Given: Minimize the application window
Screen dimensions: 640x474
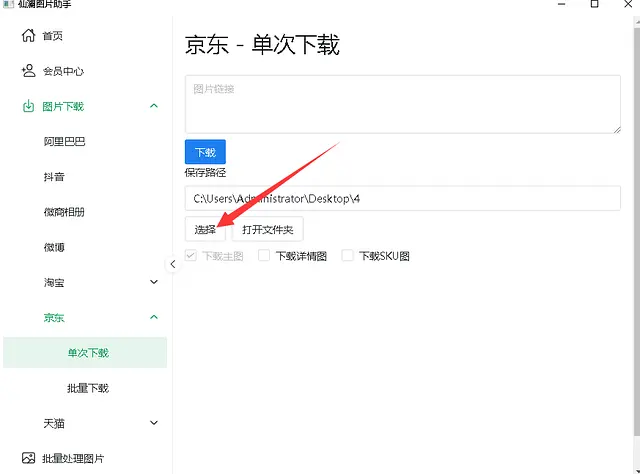Looking at the screenshot, I should pyautogui.click(x=562, y=4).
